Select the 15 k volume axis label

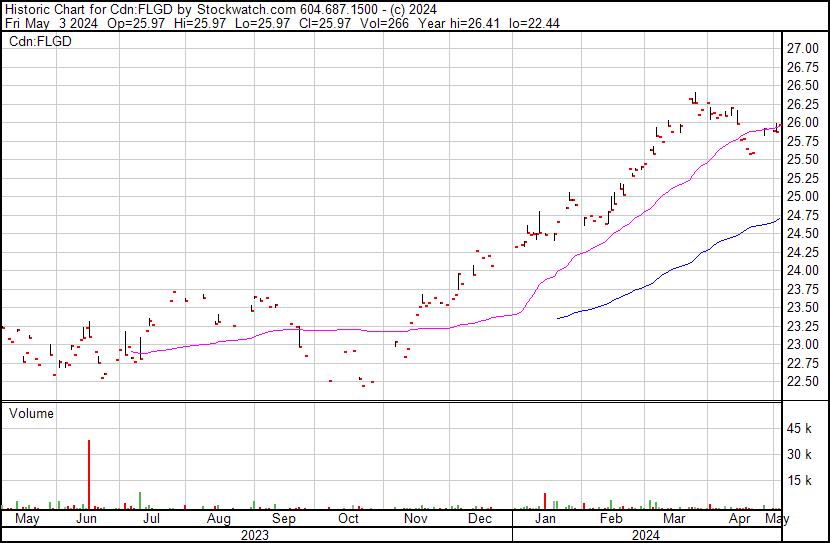(x=801, y=481)
